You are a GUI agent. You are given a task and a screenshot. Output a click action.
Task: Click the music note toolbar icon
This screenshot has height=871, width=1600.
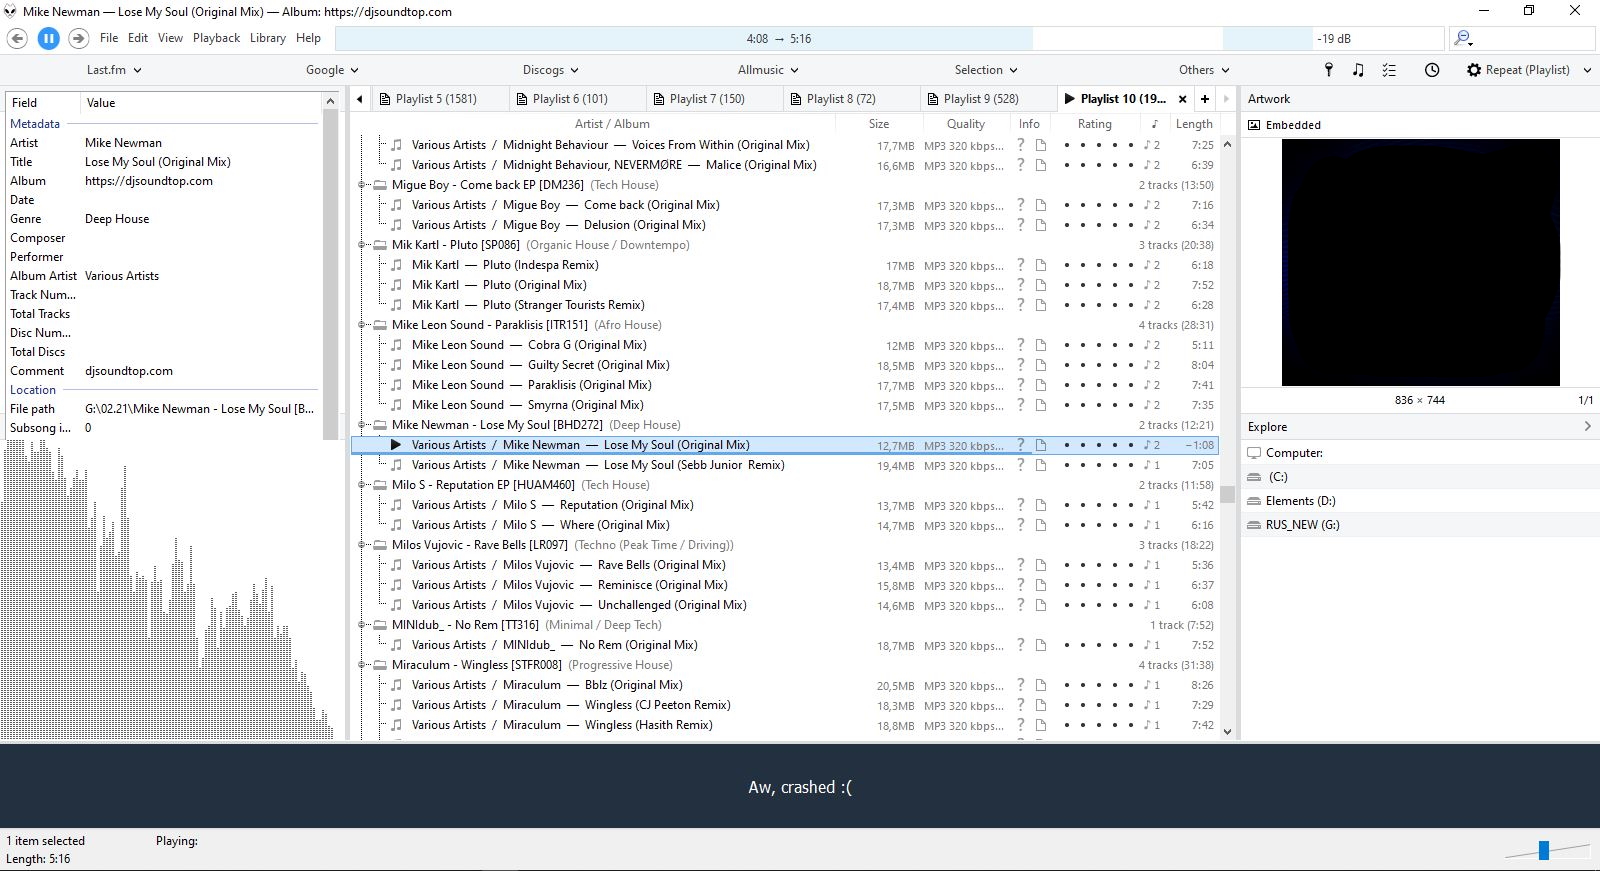click(x=1358, y=70)
